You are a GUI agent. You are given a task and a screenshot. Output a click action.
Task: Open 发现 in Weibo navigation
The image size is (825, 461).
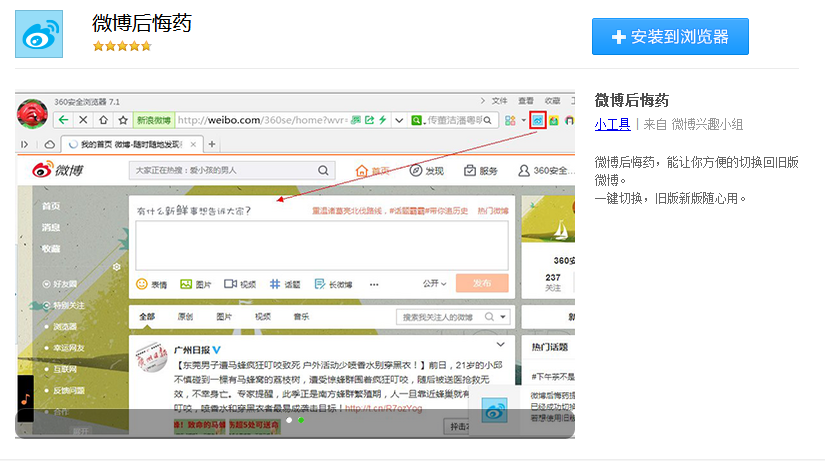(x=427, y=171)
